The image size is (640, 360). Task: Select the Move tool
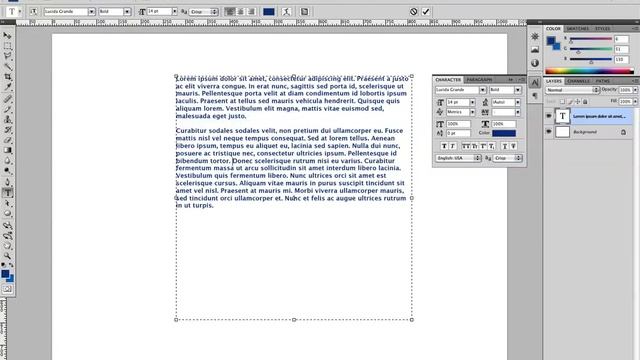pyautogui.click(x=7, y=36)
